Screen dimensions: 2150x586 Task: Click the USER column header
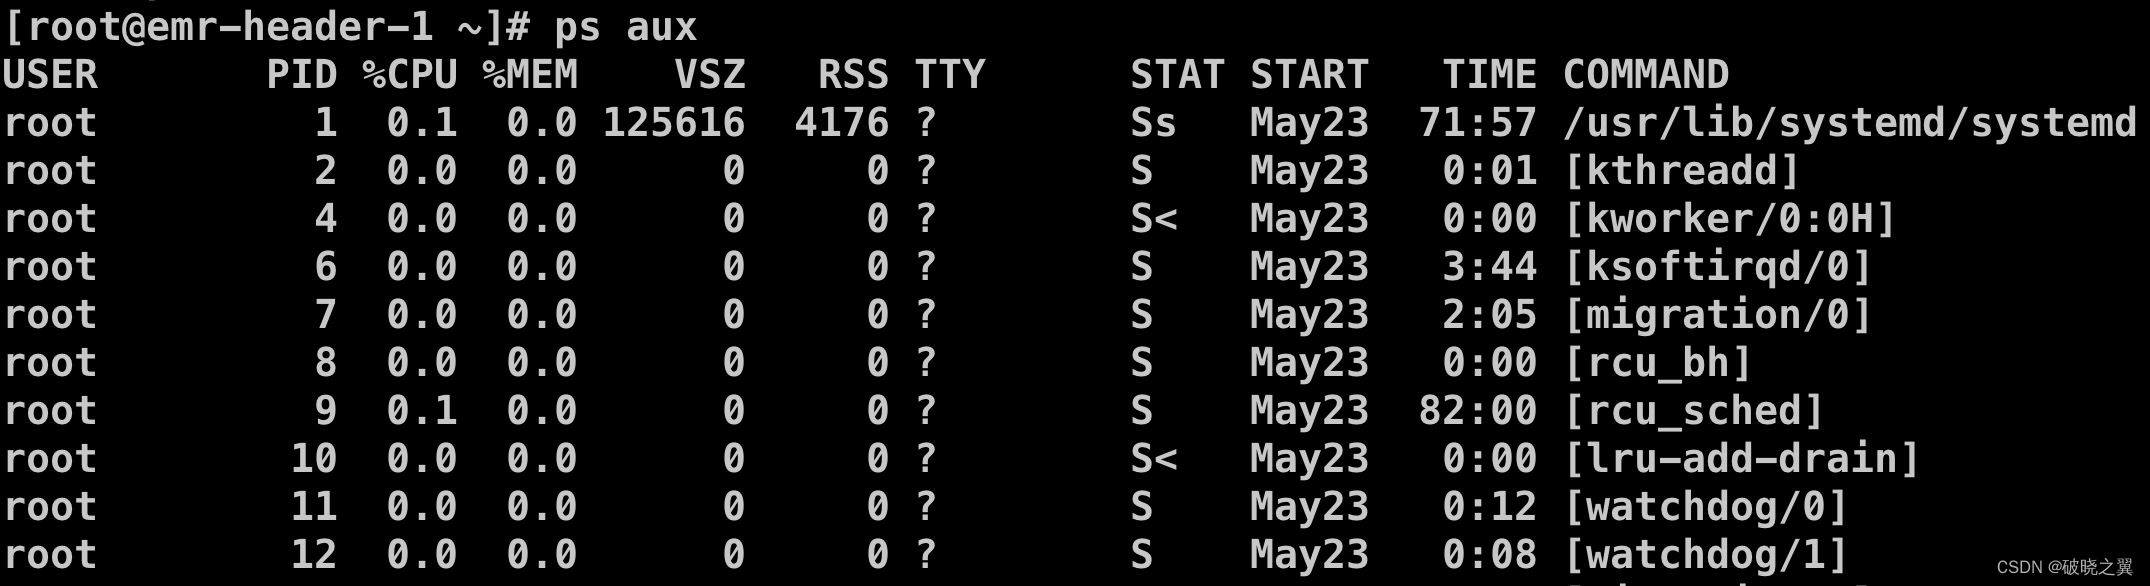point(50,75)
